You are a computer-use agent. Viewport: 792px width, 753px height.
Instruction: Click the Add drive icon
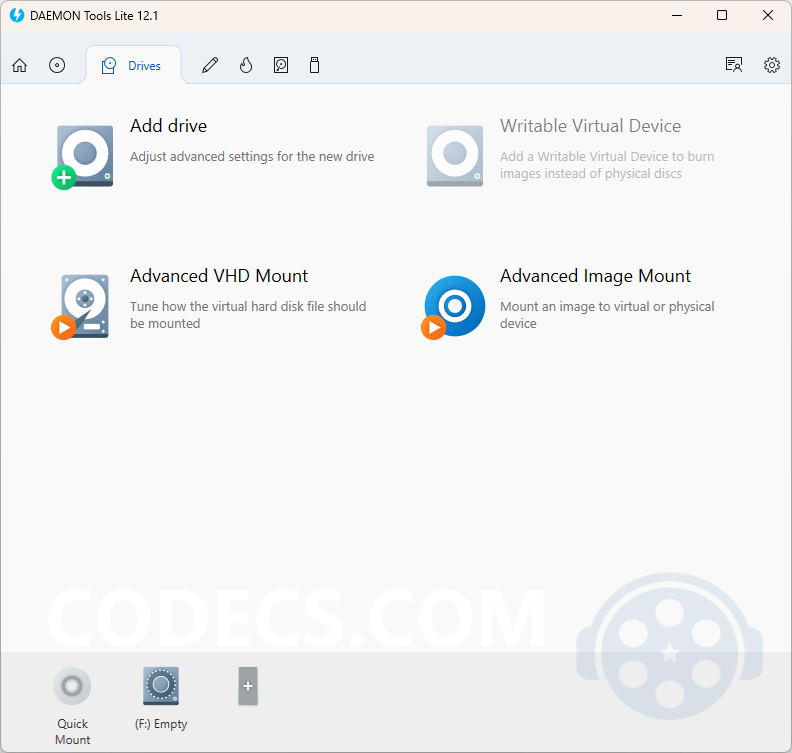pyautogui.click(x=83, y=157)
